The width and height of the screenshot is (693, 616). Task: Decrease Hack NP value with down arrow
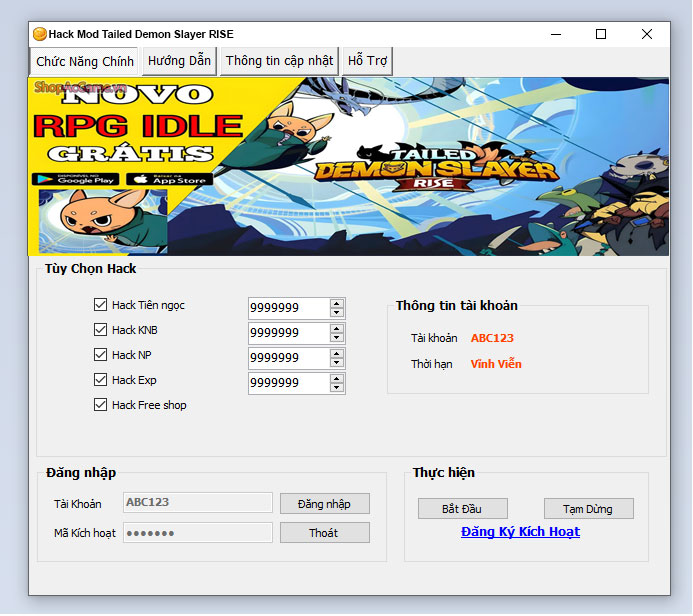[x=337, y=363]
